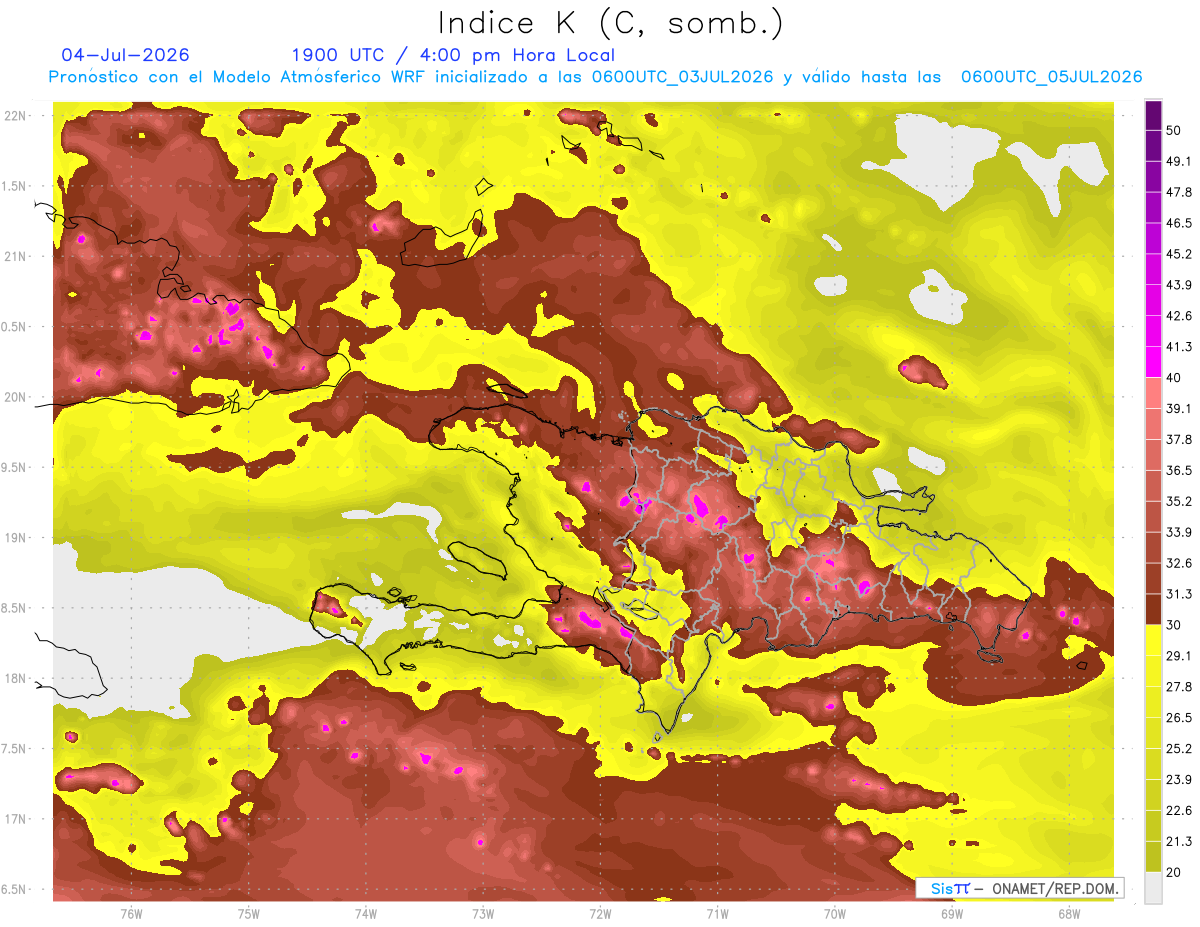Click the colorbar value "32.6"
The width and height of the screenshot is (1200, 927).
coord(1180,562)
